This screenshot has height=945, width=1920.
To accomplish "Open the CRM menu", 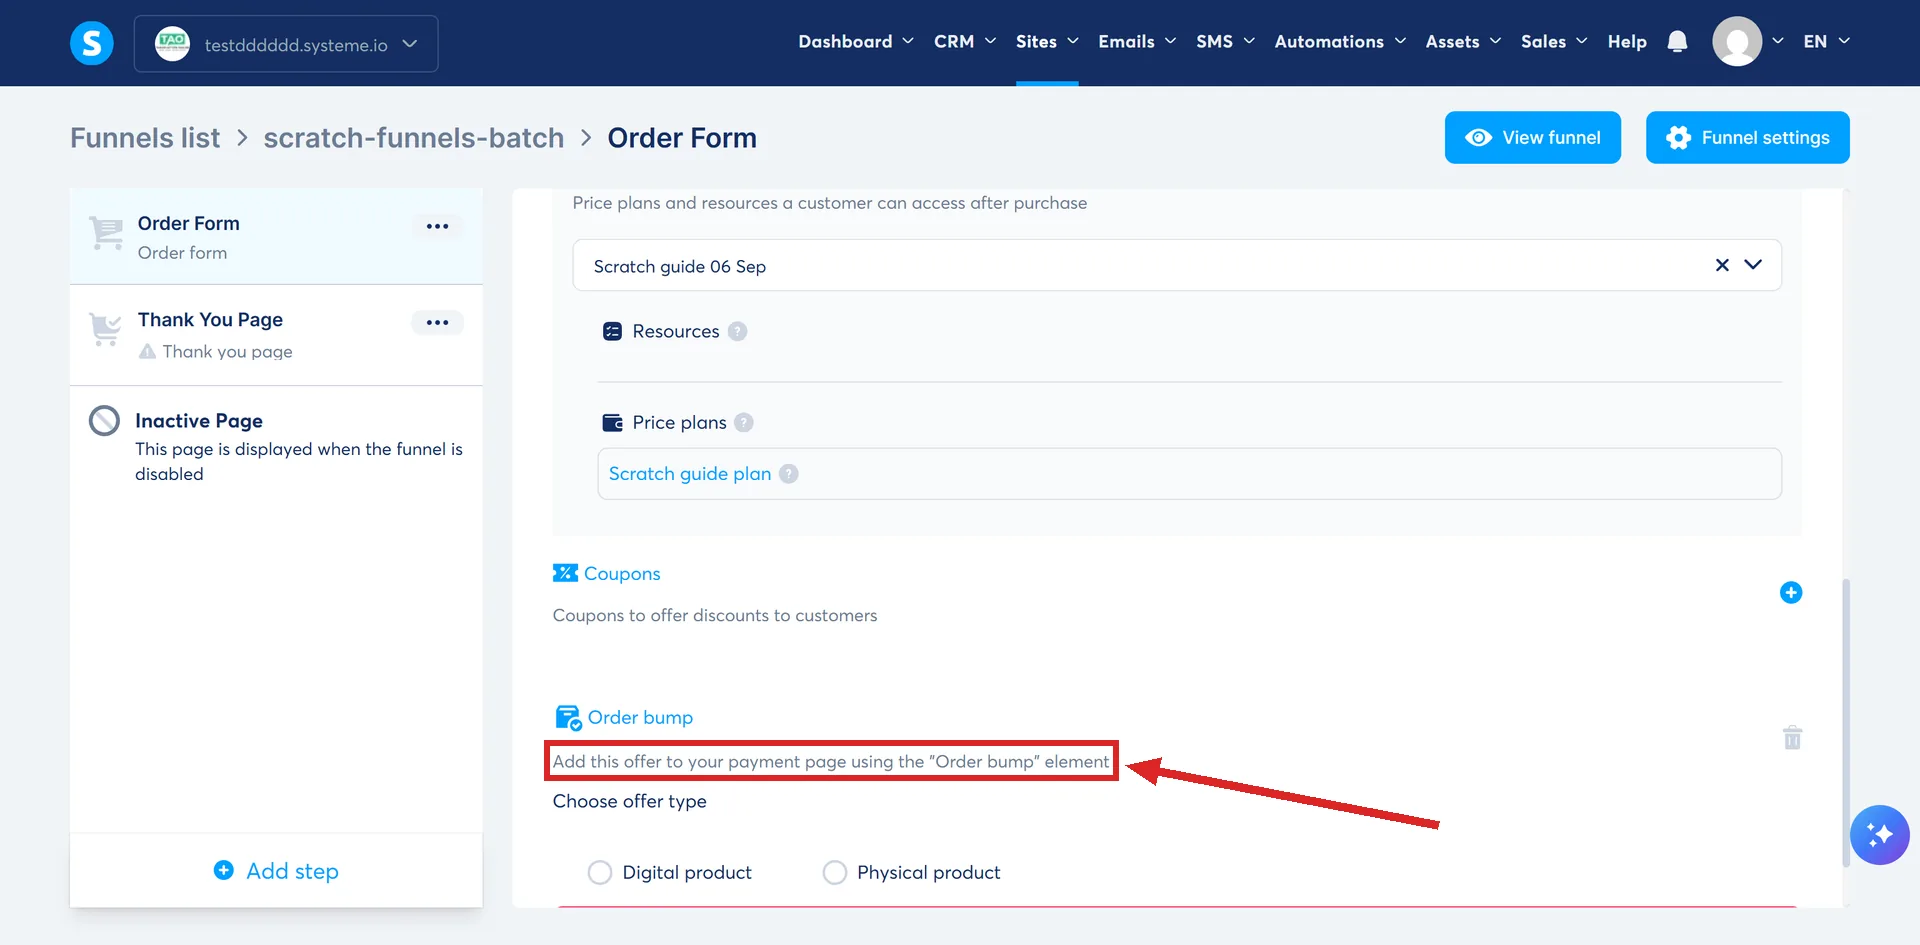I will pos(964,41).
